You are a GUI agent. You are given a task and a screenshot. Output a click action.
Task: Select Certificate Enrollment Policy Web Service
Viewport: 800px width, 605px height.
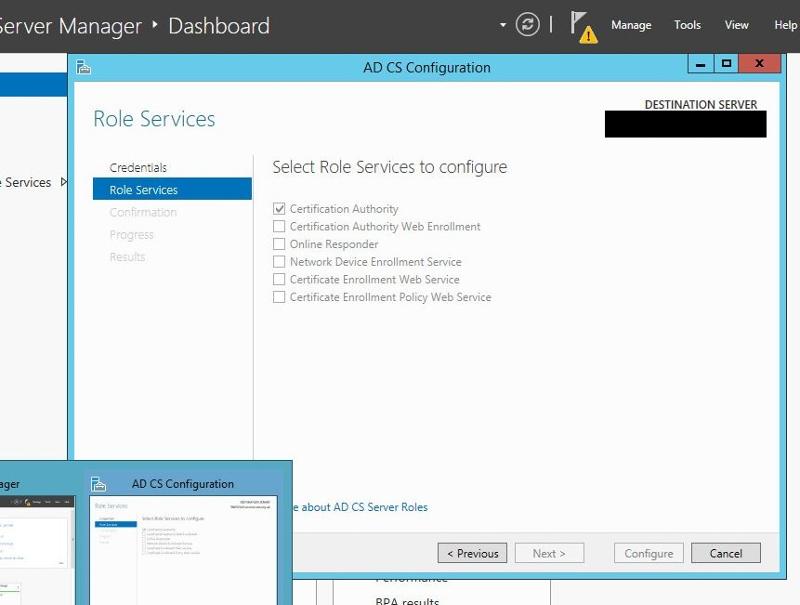click(279, 297)
